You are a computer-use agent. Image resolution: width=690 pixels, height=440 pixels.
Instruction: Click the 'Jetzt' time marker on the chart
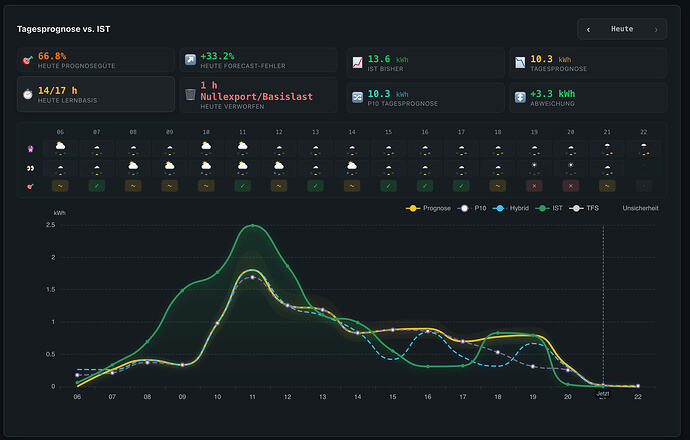coord(603,393)
